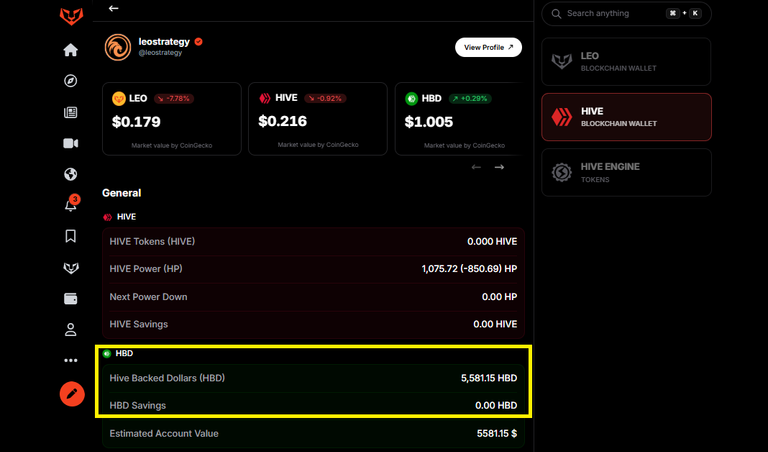Click the Next Power Down row
Viewport: 768px width, 452px height.
(x=313, y=297)
